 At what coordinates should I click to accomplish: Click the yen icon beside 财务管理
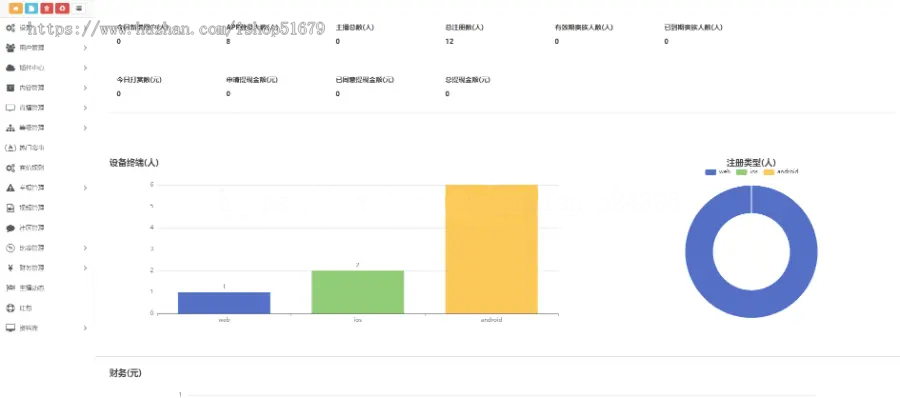tap(10, 268)
